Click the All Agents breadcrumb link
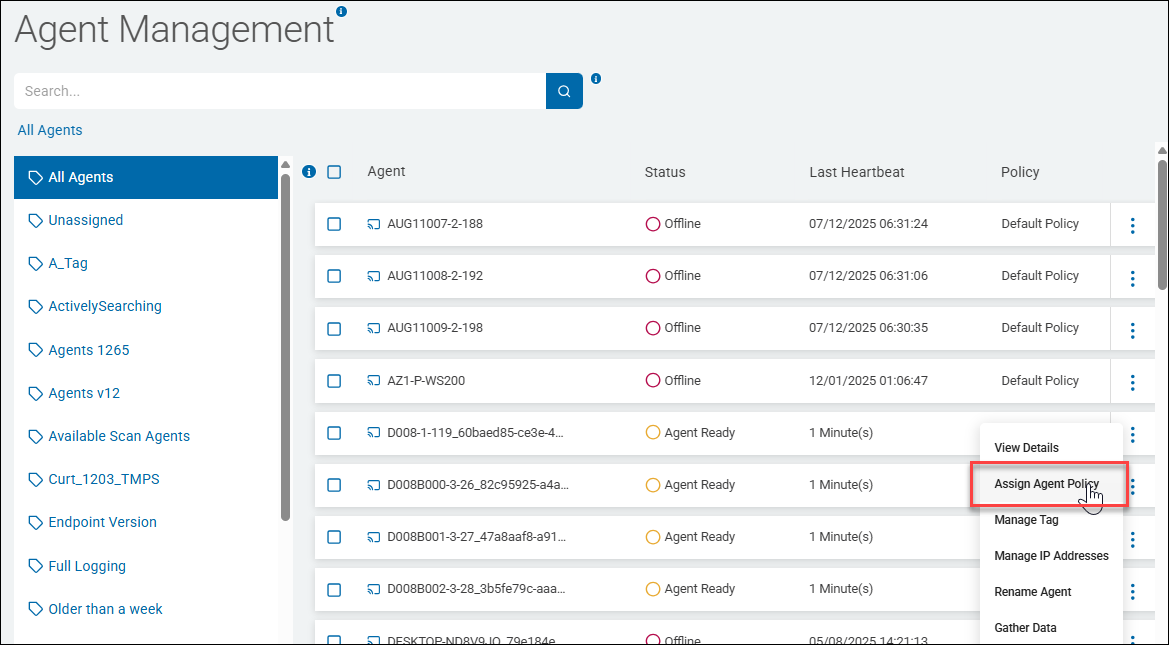Screen dimensions: 1169x645 click(50, 130)
